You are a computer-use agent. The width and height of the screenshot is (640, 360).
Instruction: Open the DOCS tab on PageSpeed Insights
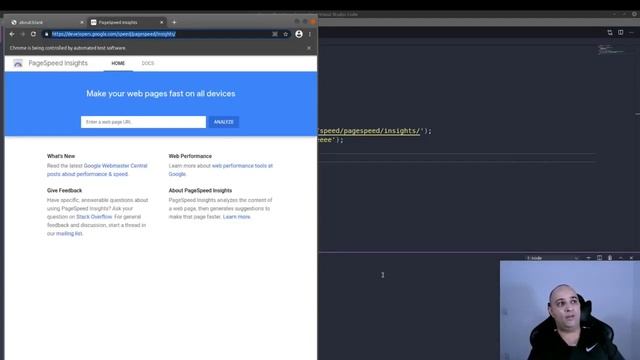point(148,63)
